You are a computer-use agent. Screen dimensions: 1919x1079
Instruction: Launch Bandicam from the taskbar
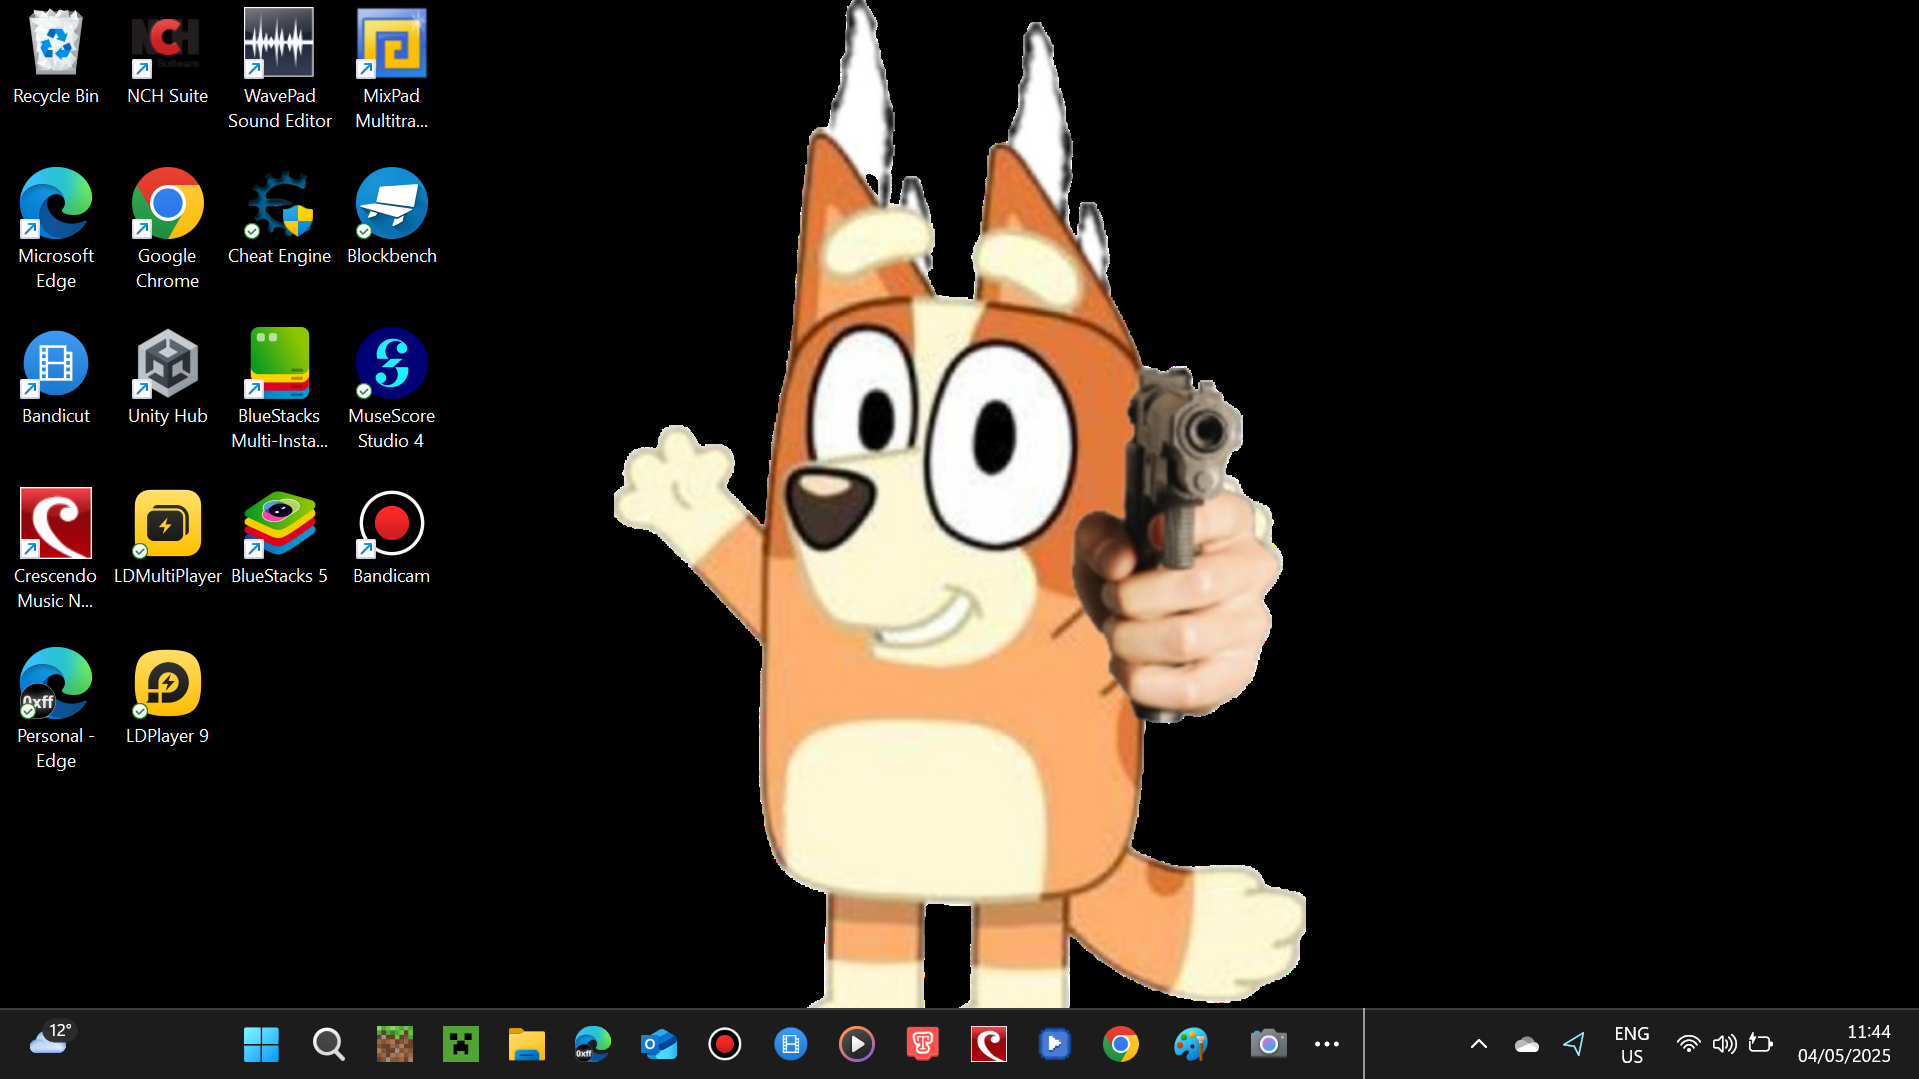coord(725,1044)
